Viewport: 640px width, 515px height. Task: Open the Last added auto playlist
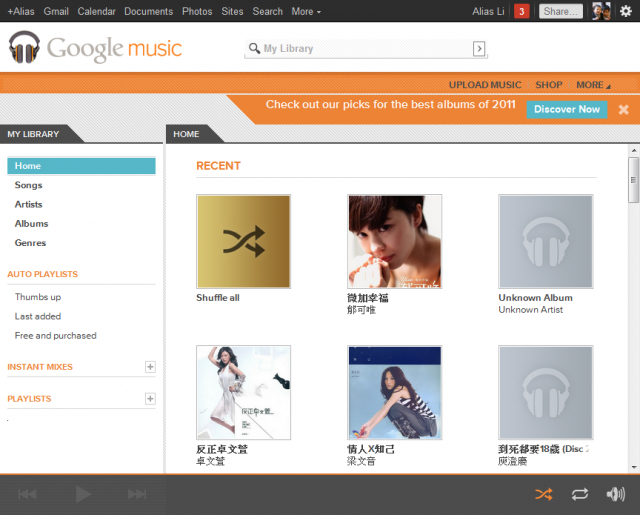point(38,316)
